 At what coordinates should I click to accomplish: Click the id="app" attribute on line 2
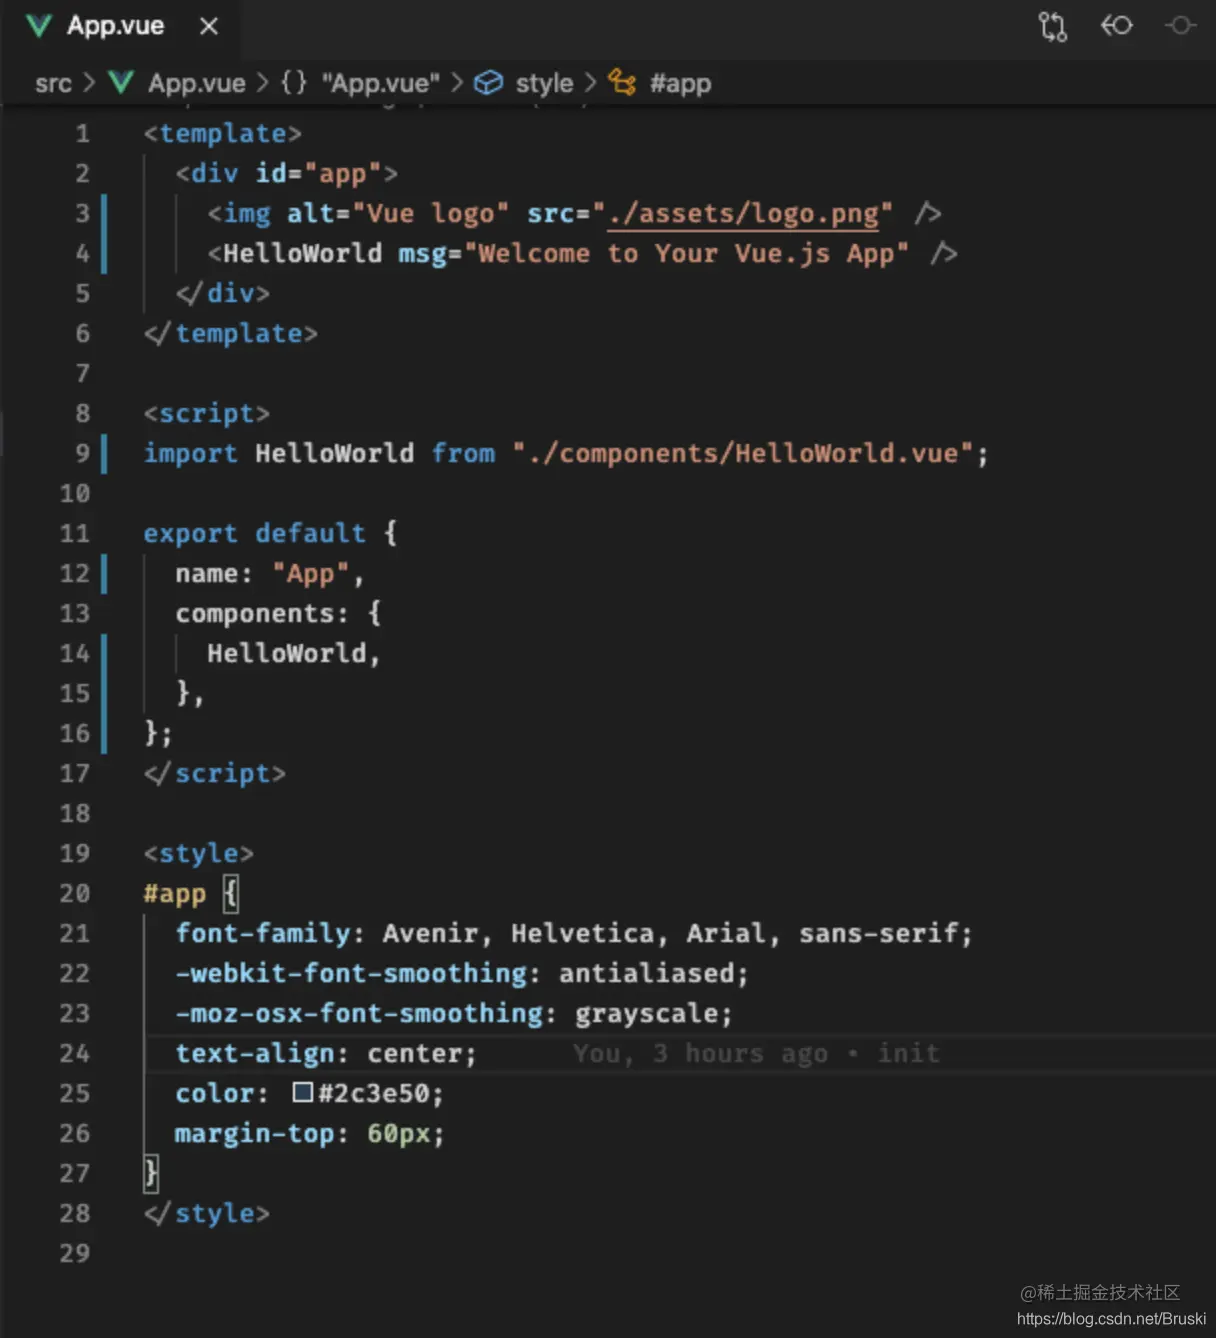click(x=318, y=173)
